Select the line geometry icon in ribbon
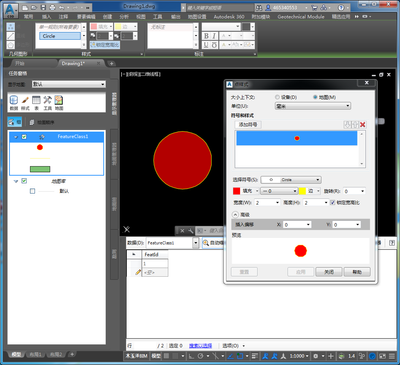Screen dimensions: 400x365 [11, 36]
